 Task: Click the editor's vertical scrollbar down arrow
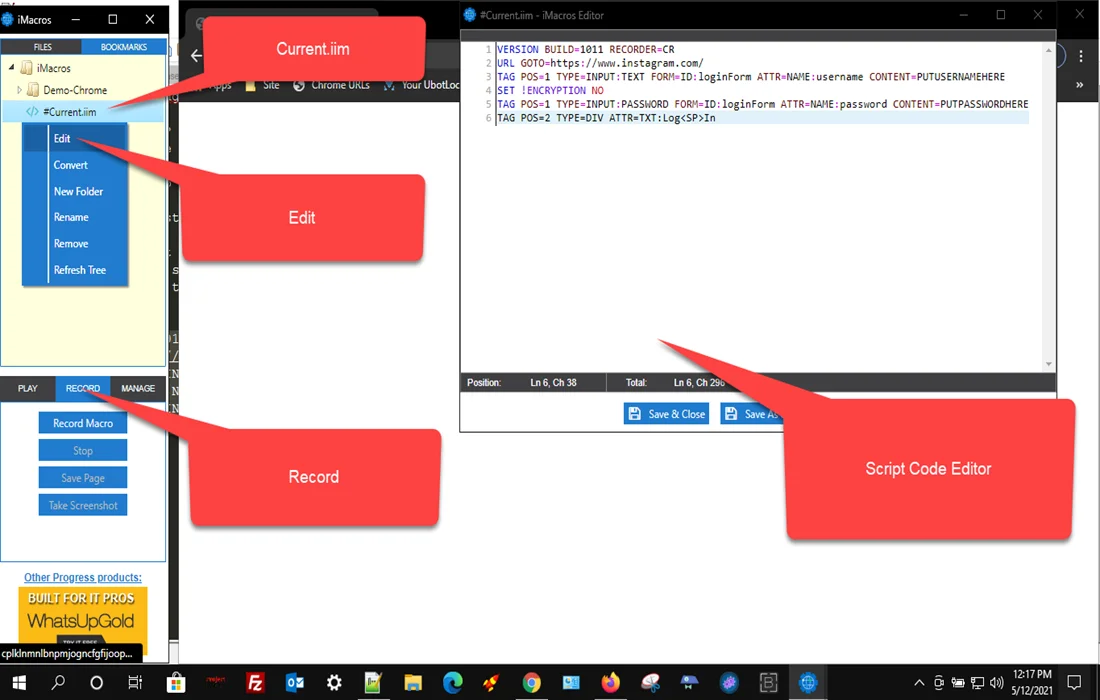coord(1049,364)
